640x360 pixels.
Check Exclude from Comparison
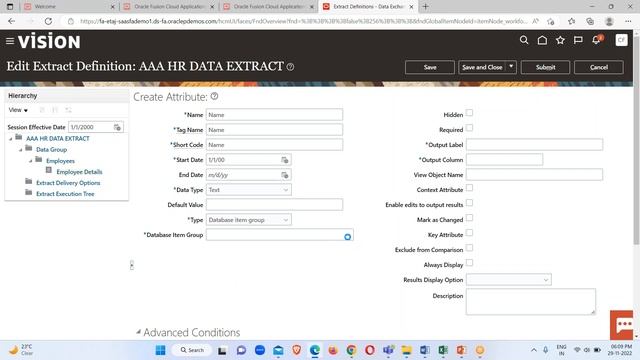click(469, 248)
